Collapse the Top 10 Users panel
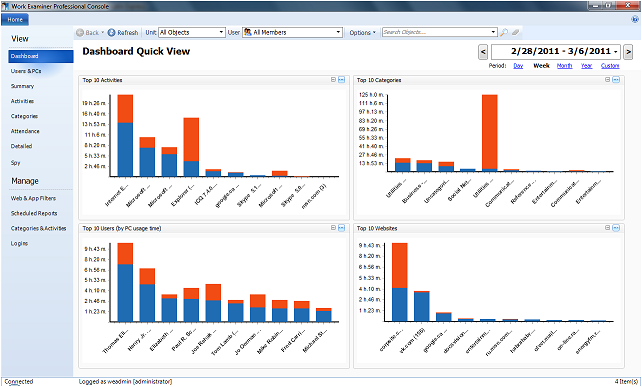Image resolution: width=642 pixels, height=387 pixels. (x=333, y=228)
